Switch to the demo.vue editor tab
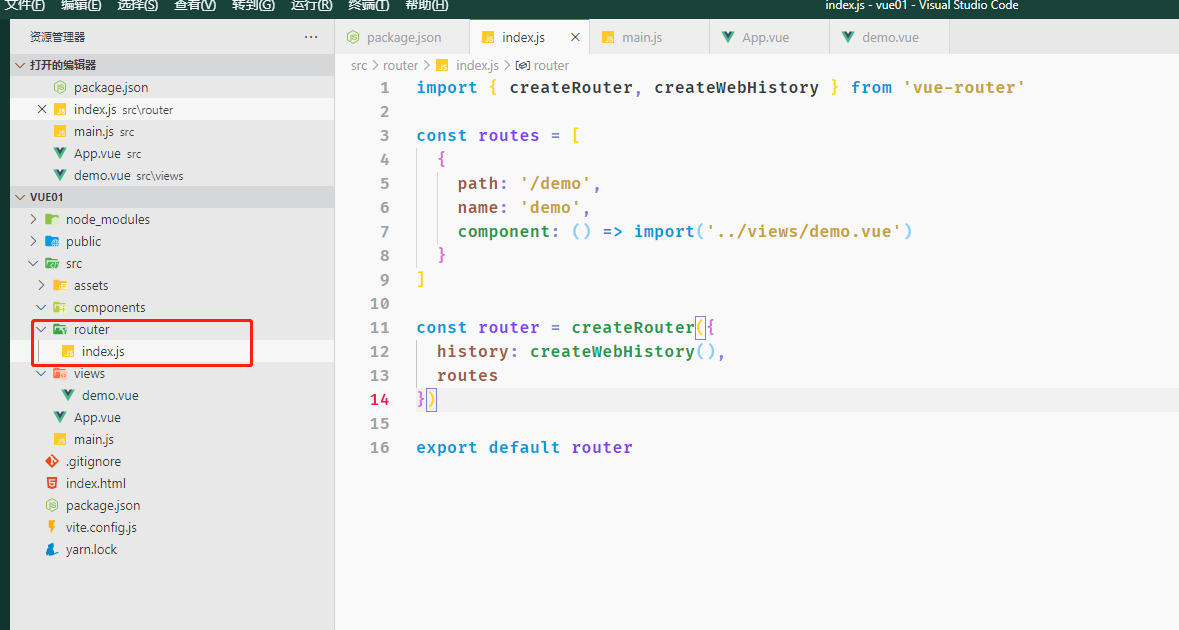The height and width of the screenshot is (630, 1179). pos(889,38)
